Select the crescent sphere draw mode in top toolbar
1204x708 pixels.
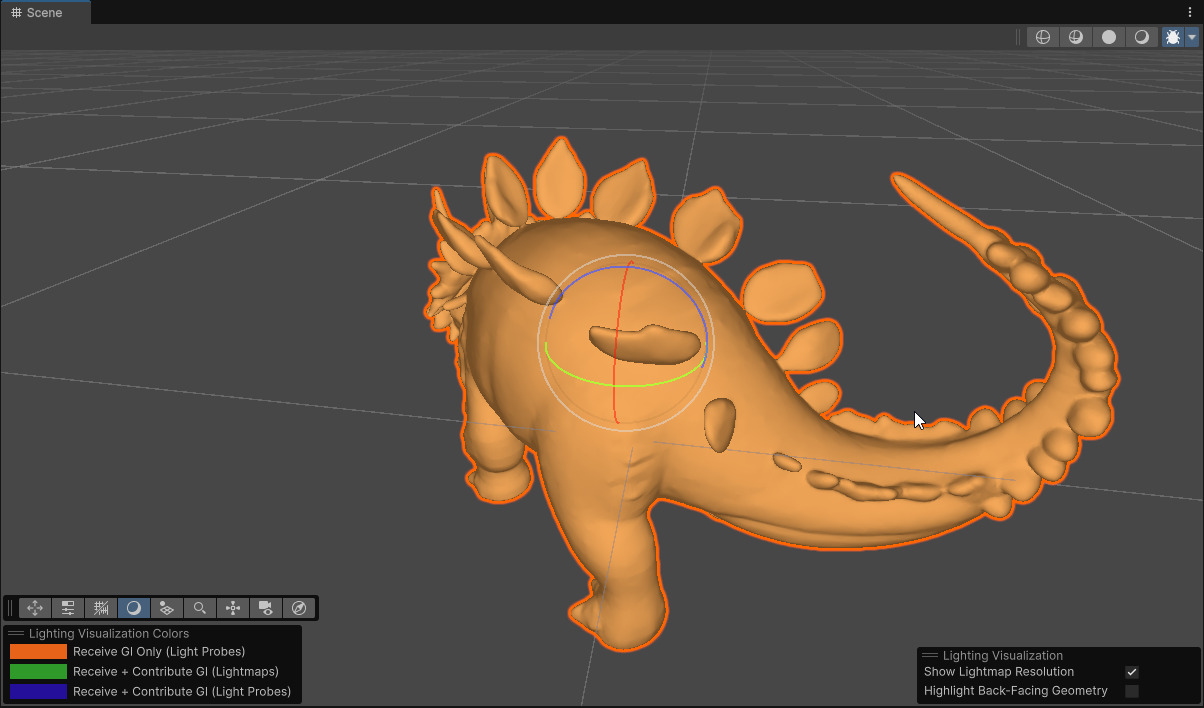1141,37
